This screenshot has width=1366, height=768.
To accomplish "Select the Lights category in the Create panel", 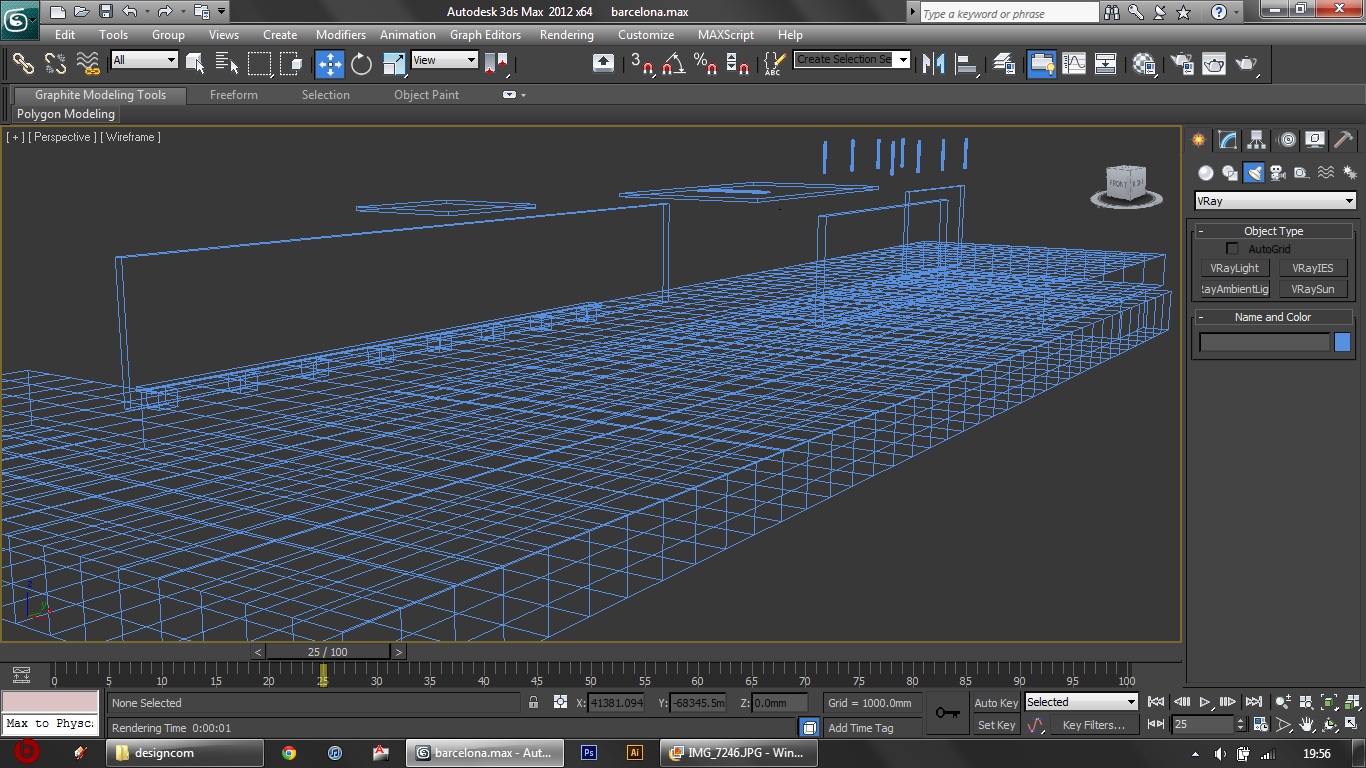I will (x=1254, y=172).
